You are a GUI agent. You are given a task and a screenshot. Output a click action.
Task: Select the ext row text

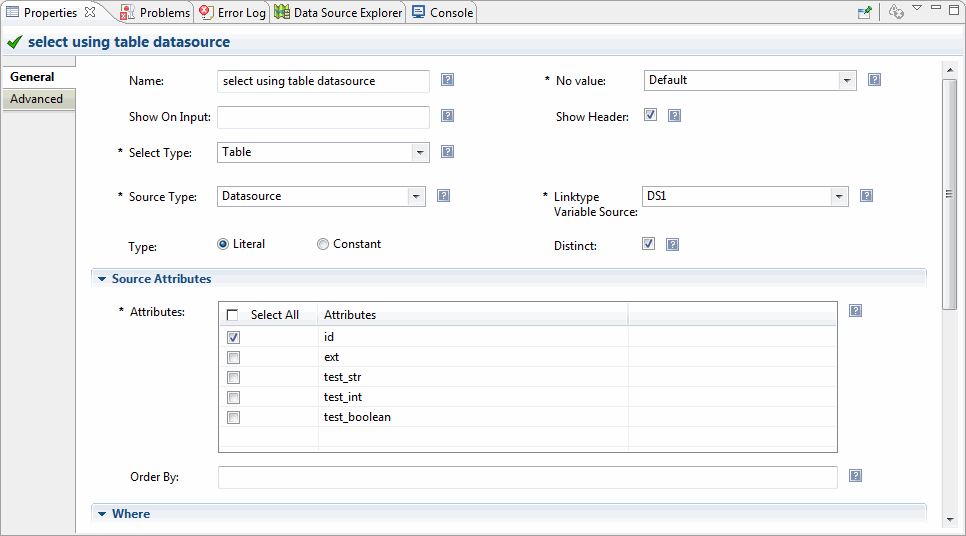coord(331,357)
